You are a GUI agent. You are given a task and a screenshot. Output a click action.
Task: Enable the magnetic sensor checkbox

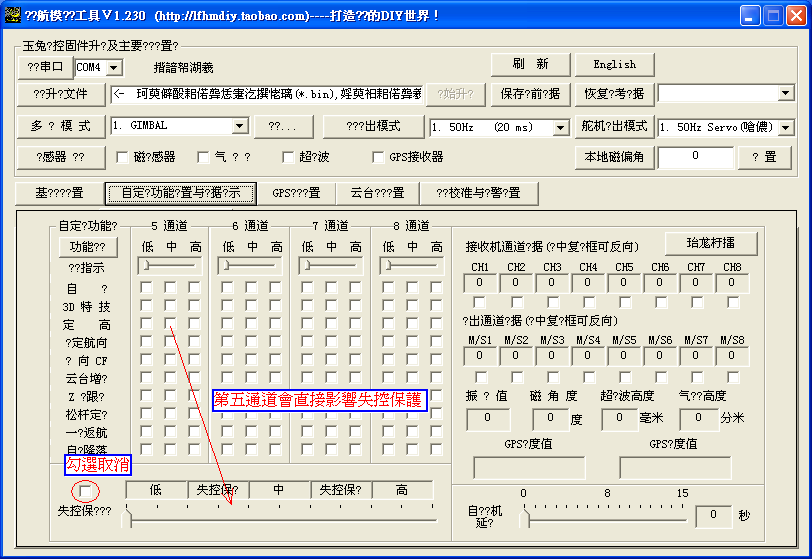123,157
